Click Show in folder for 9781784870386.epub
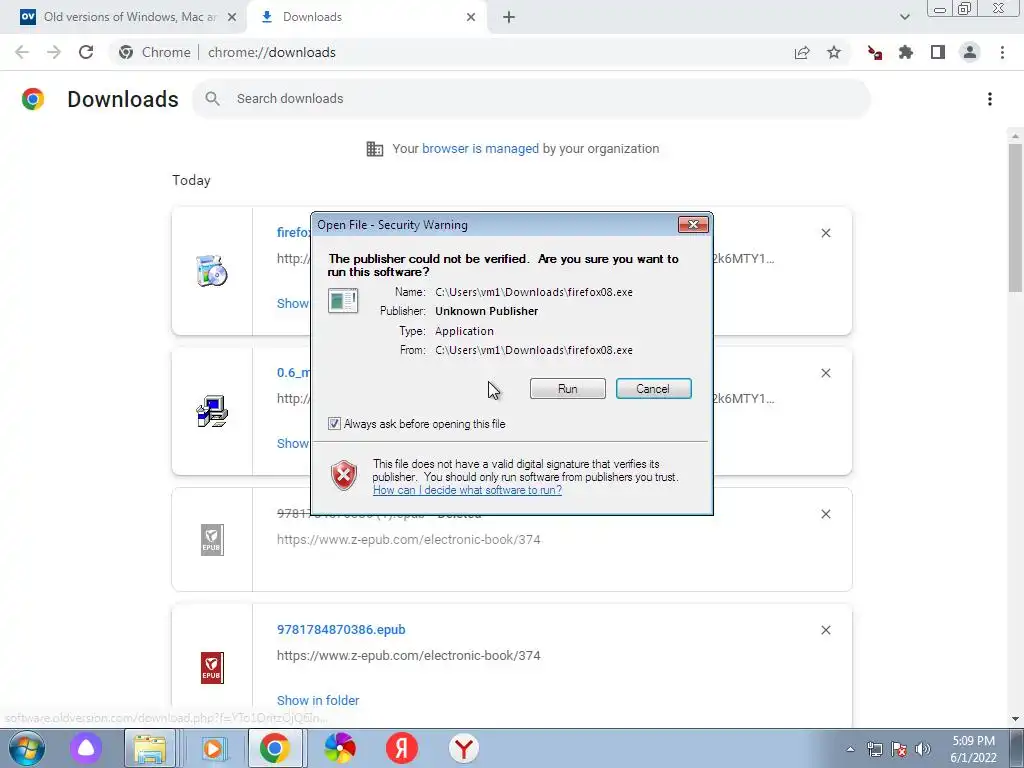Screen dimensions: 1024x768 coord(318,700)
